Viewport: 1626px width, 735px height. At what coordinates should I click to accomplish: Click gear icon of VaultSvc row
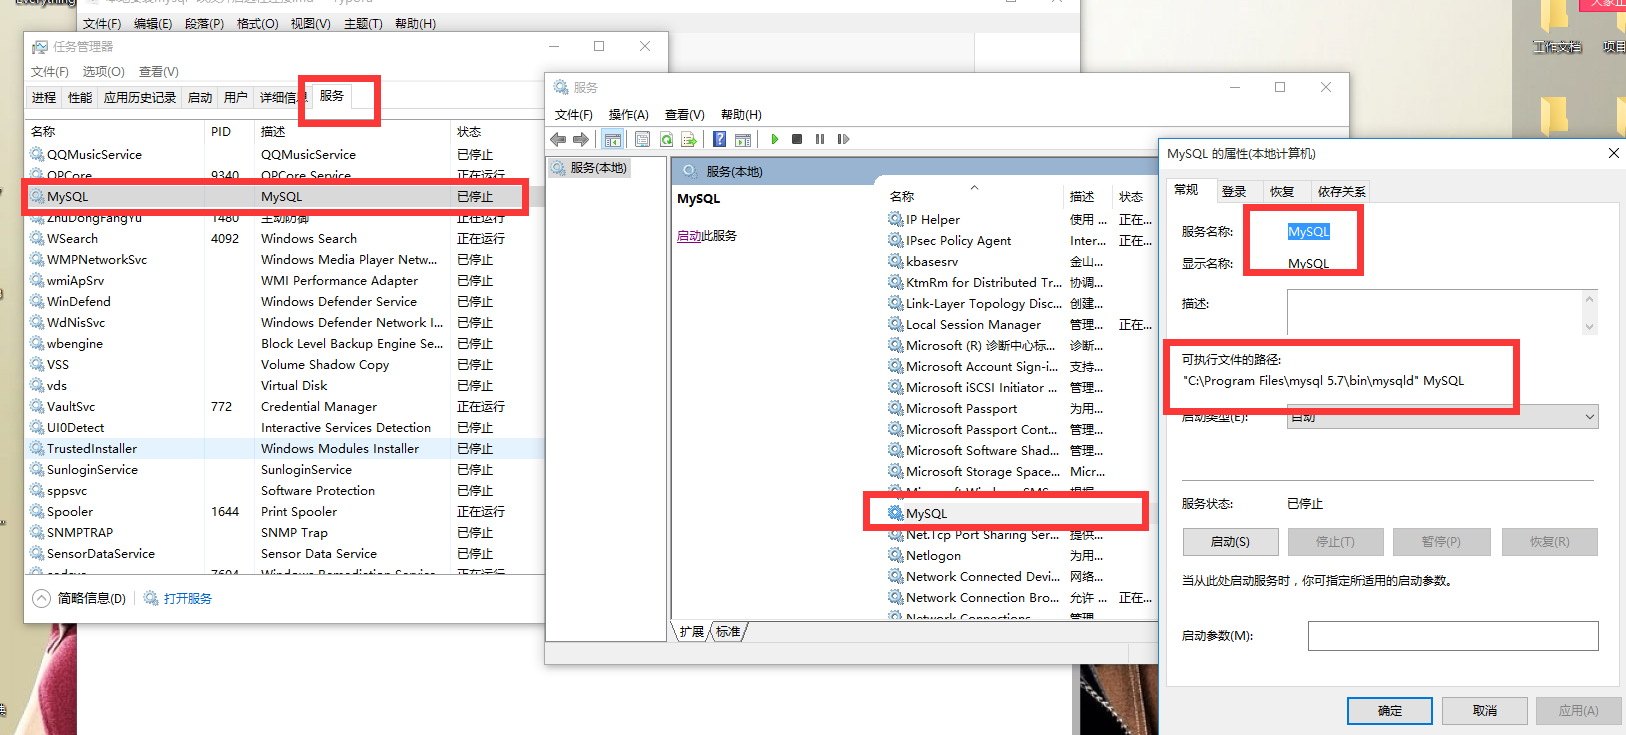click(x=37, y=406)
